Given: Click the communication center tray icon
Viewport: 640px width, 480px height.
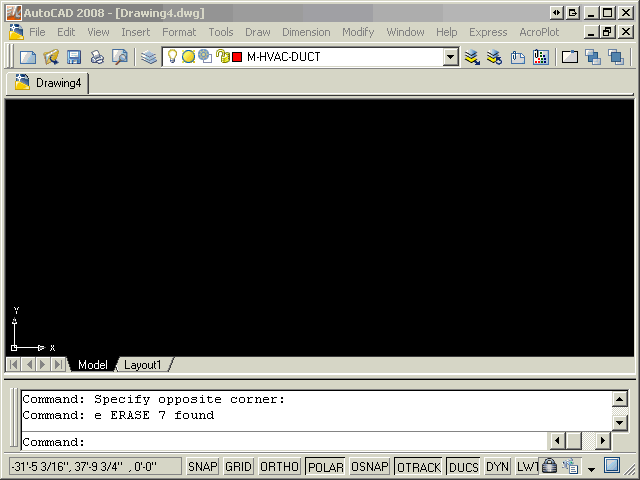Looking at the screenshot, I should pyautogui.click(x=570, y=466).
